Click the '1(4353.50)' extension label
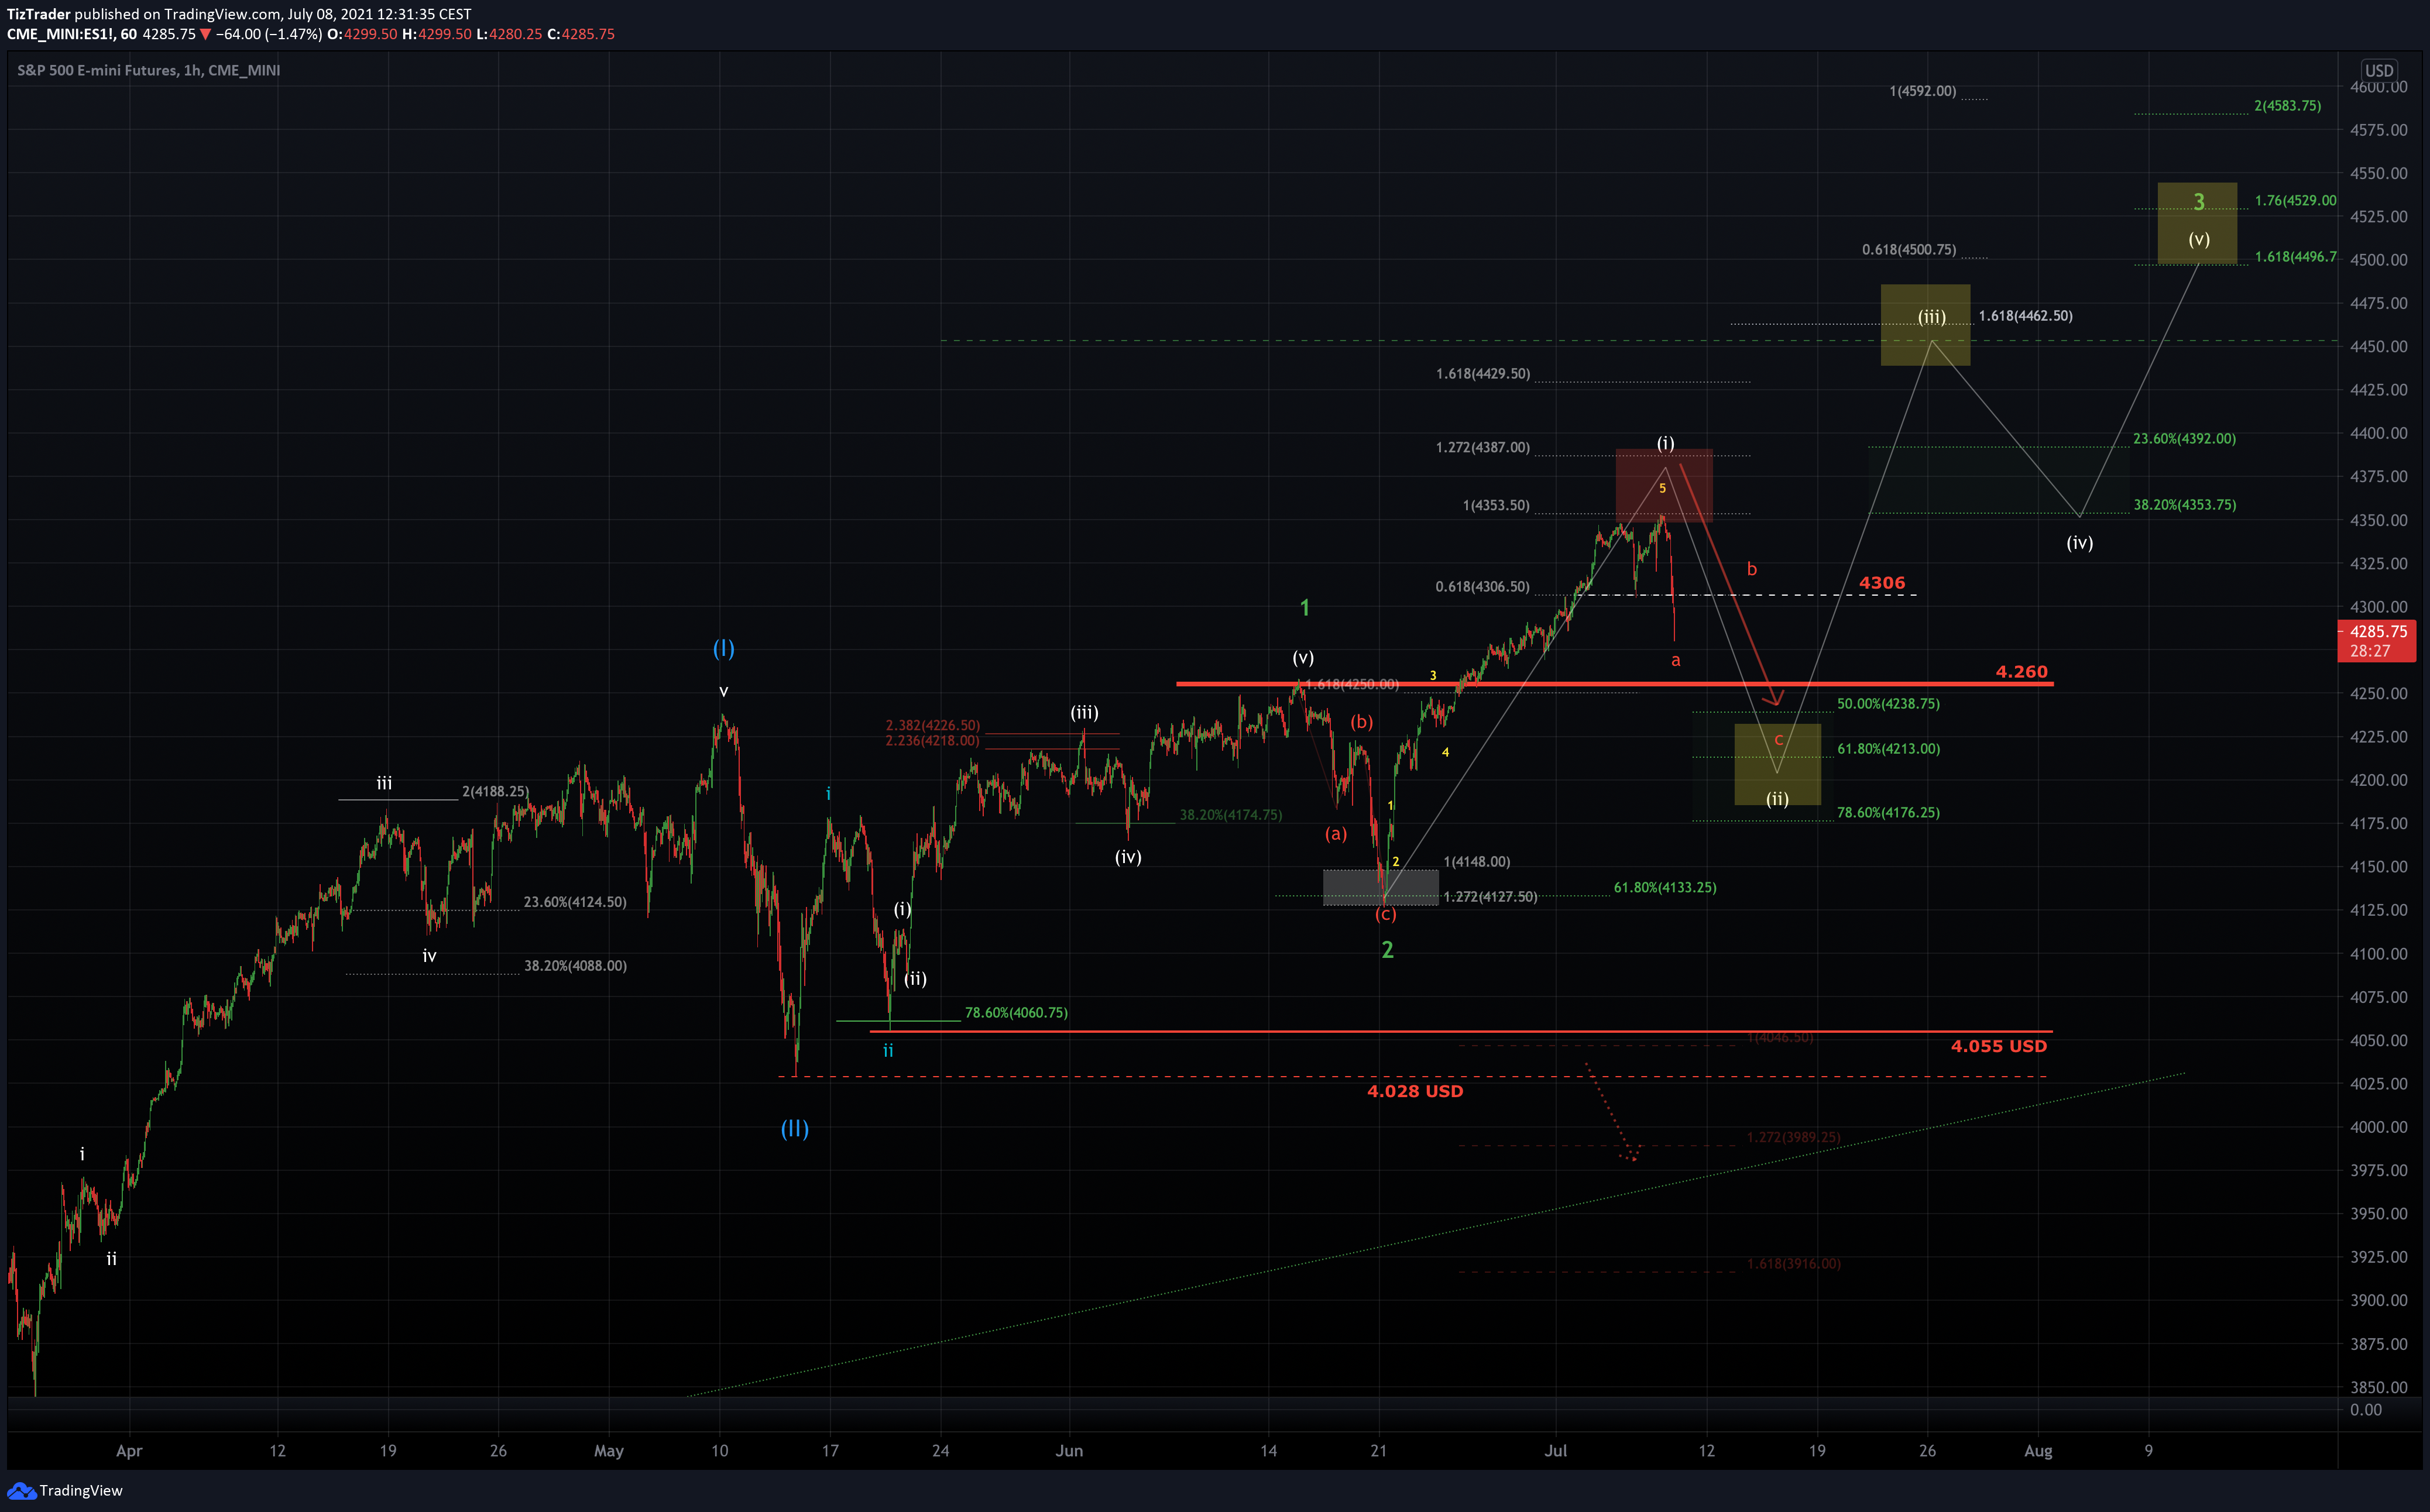The image size is (2430, 1512). (x=1495, y=506)
